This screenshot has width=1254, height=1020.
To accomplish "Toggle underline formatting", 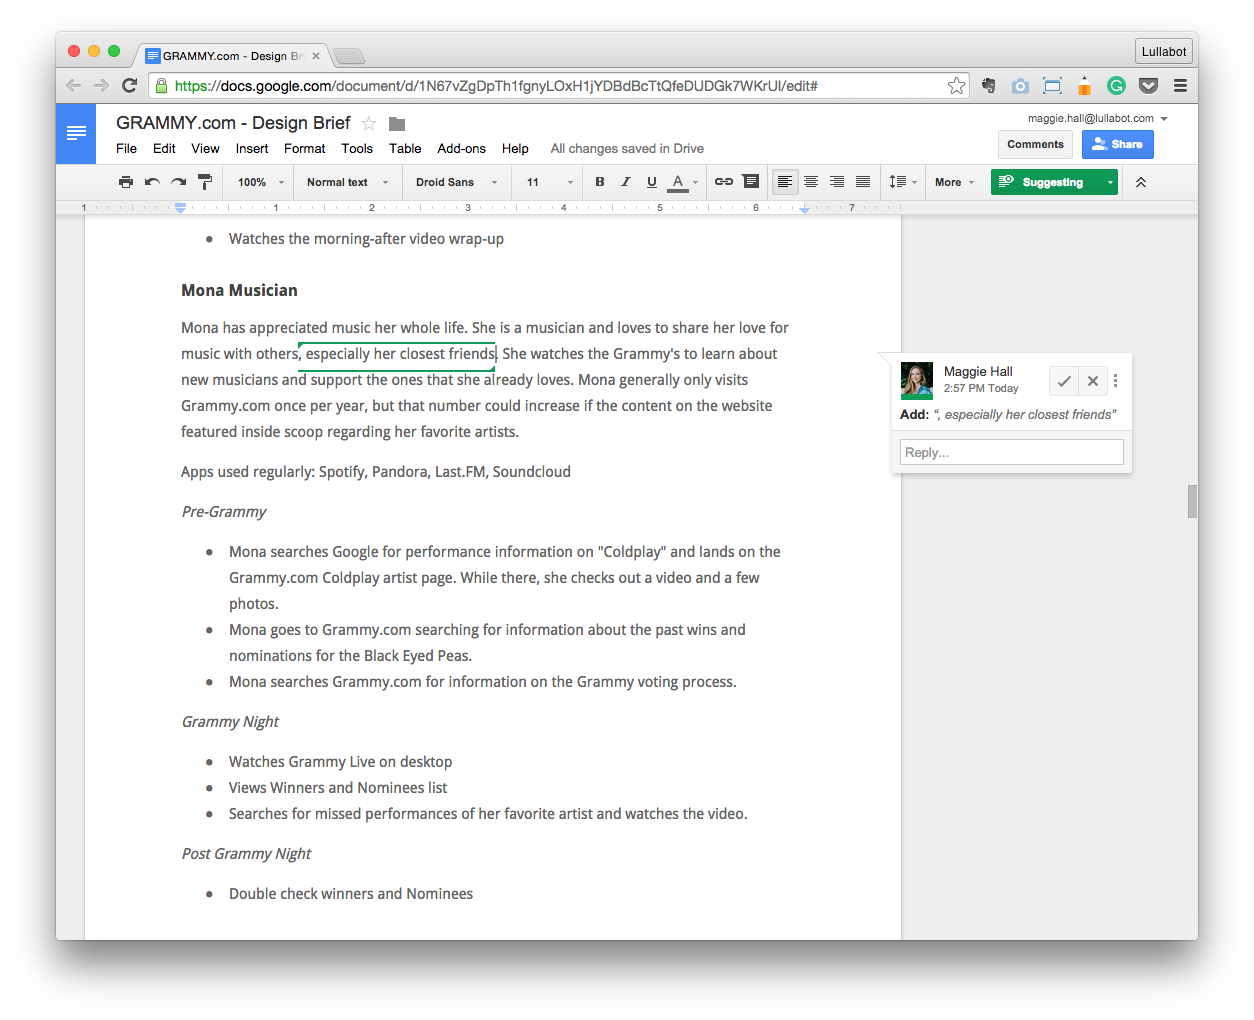I will tap(652, 182).
